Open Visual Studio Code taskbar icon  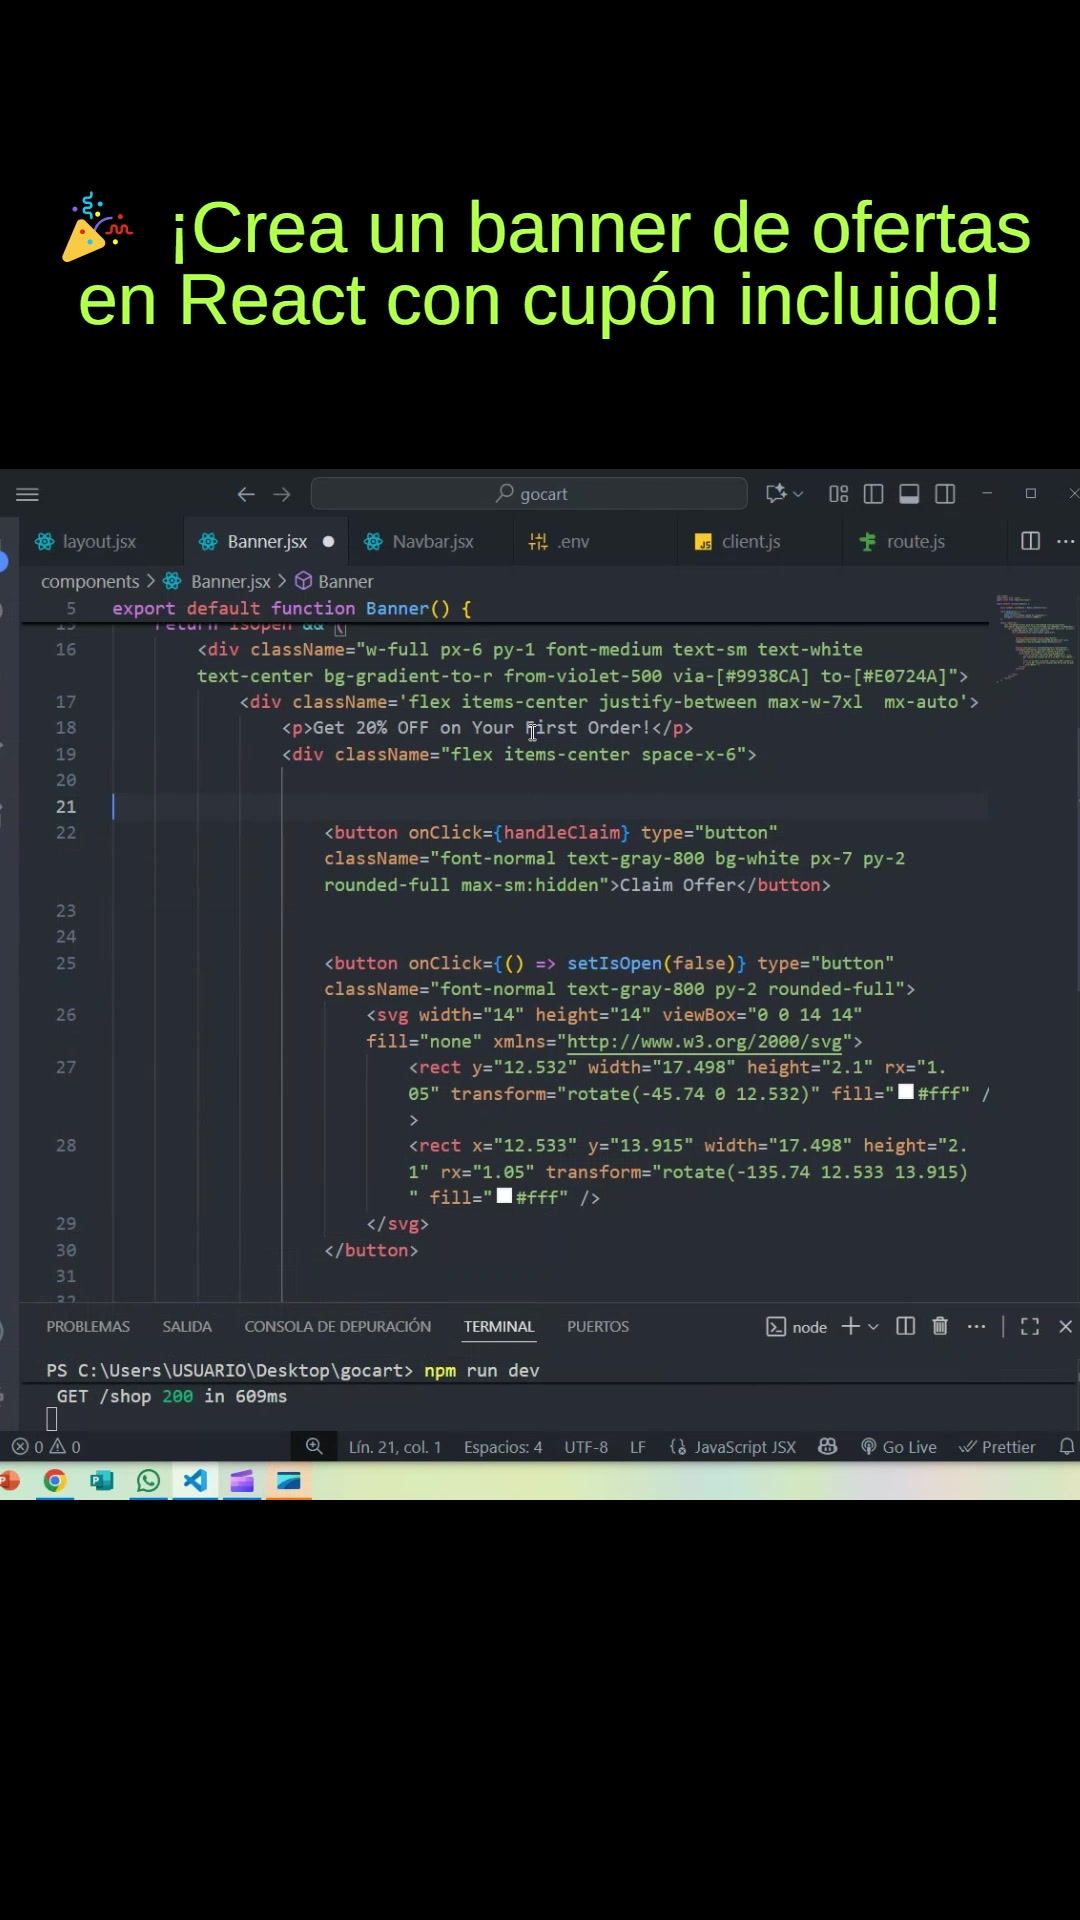click(195, 1481)
